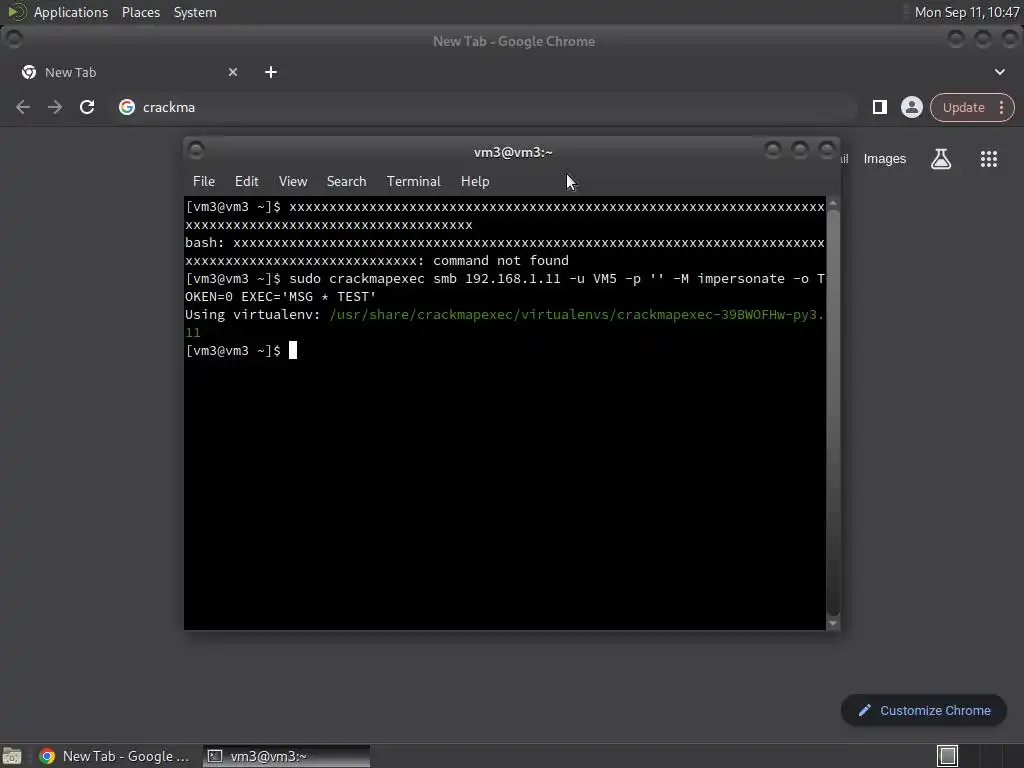
Task: Click terminal scrollbar down arrow
Action: tap(833, 623)
